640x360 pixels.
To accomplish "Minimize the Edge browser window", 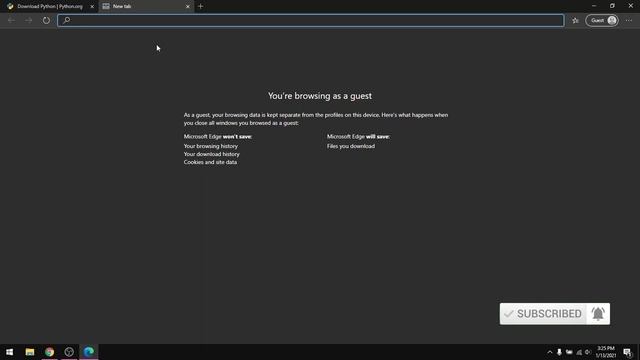I will 594,6.
